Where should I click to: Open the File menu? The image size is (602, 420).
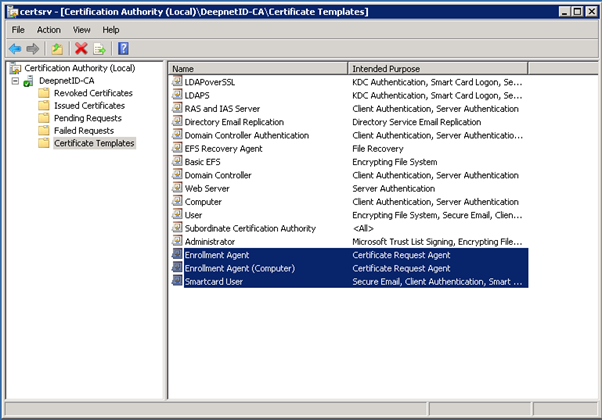point(18,30)
